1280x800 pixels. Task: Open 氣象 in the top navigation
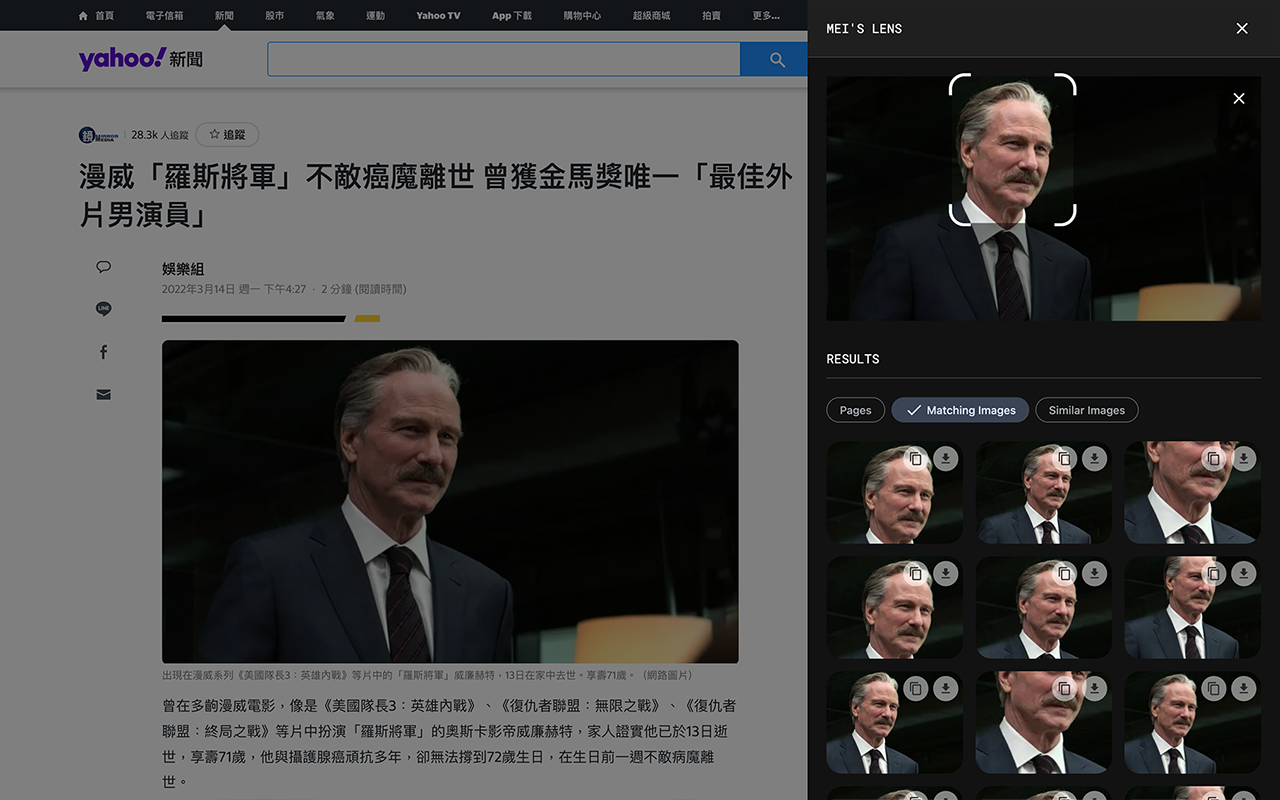[325, 16]
